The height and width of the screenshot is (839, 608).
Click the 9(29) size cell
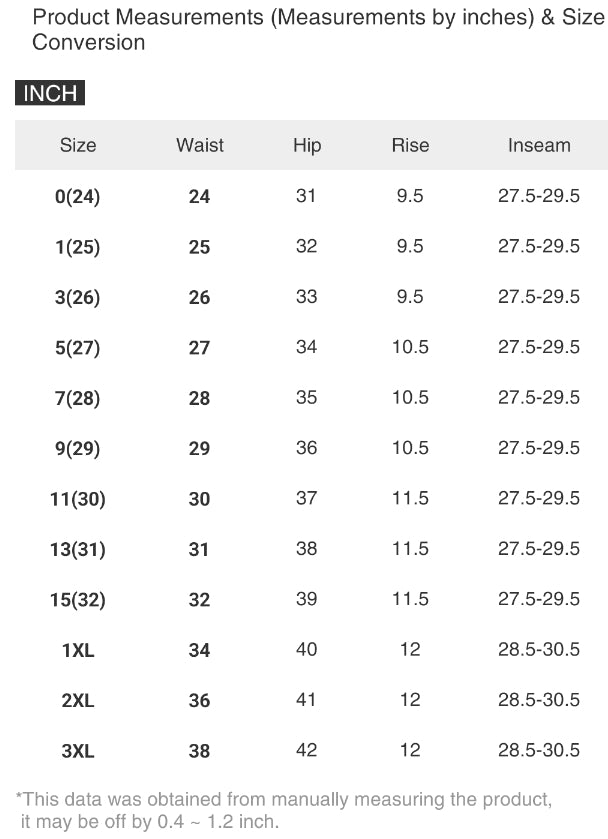tap(78, 449)
